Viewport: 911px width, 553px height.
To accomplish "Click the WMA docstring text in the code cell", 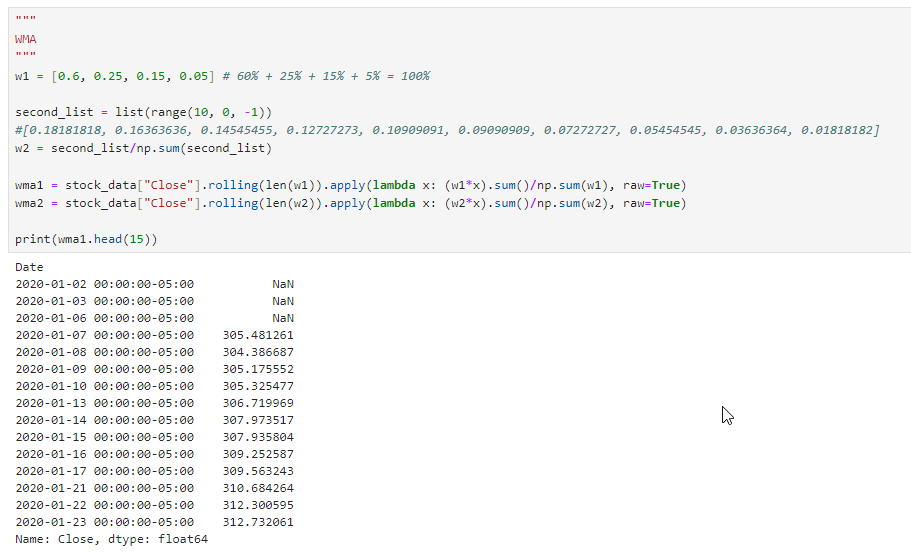I will 26,38.
